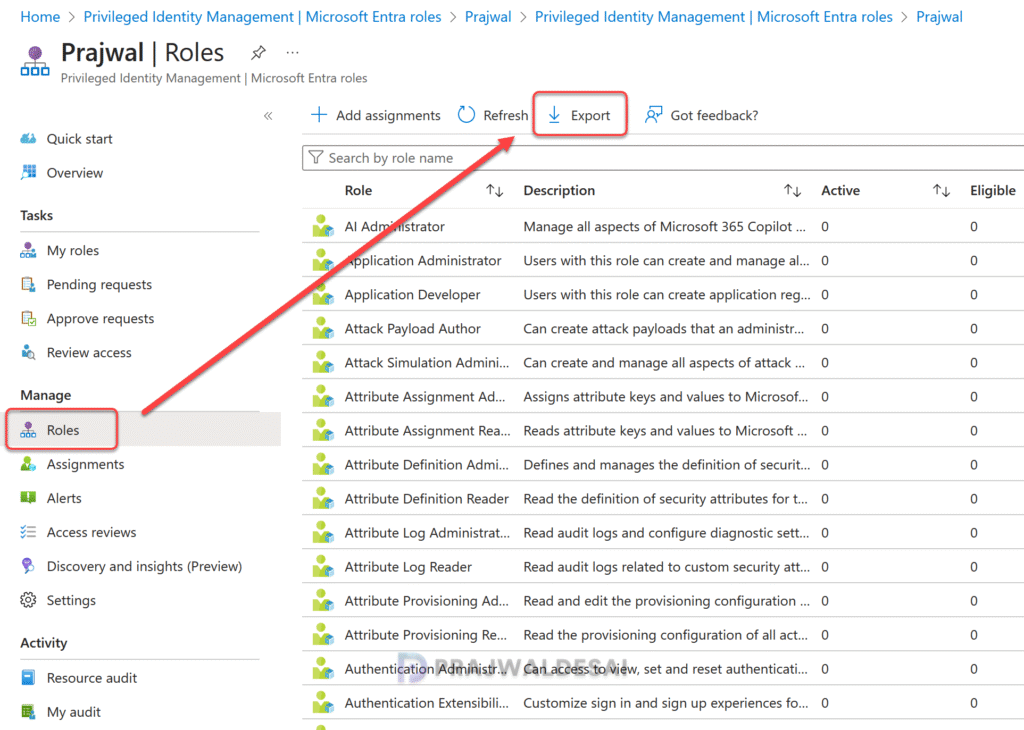
Task: Click the Add assignments button
Action: (376, 115)
